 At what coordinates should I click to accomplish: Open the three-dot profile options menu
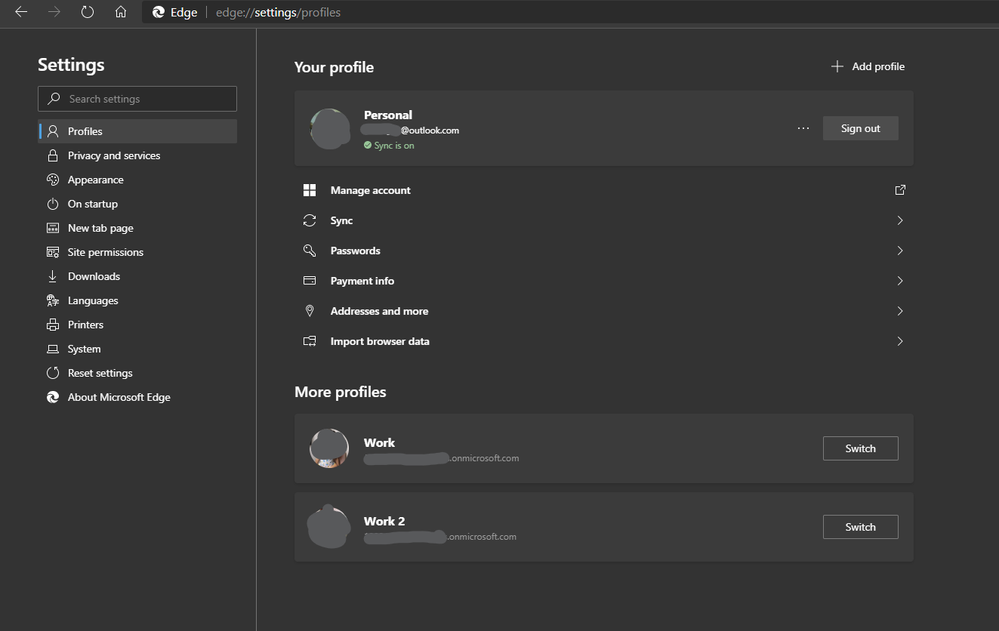[x=803, y=128]
